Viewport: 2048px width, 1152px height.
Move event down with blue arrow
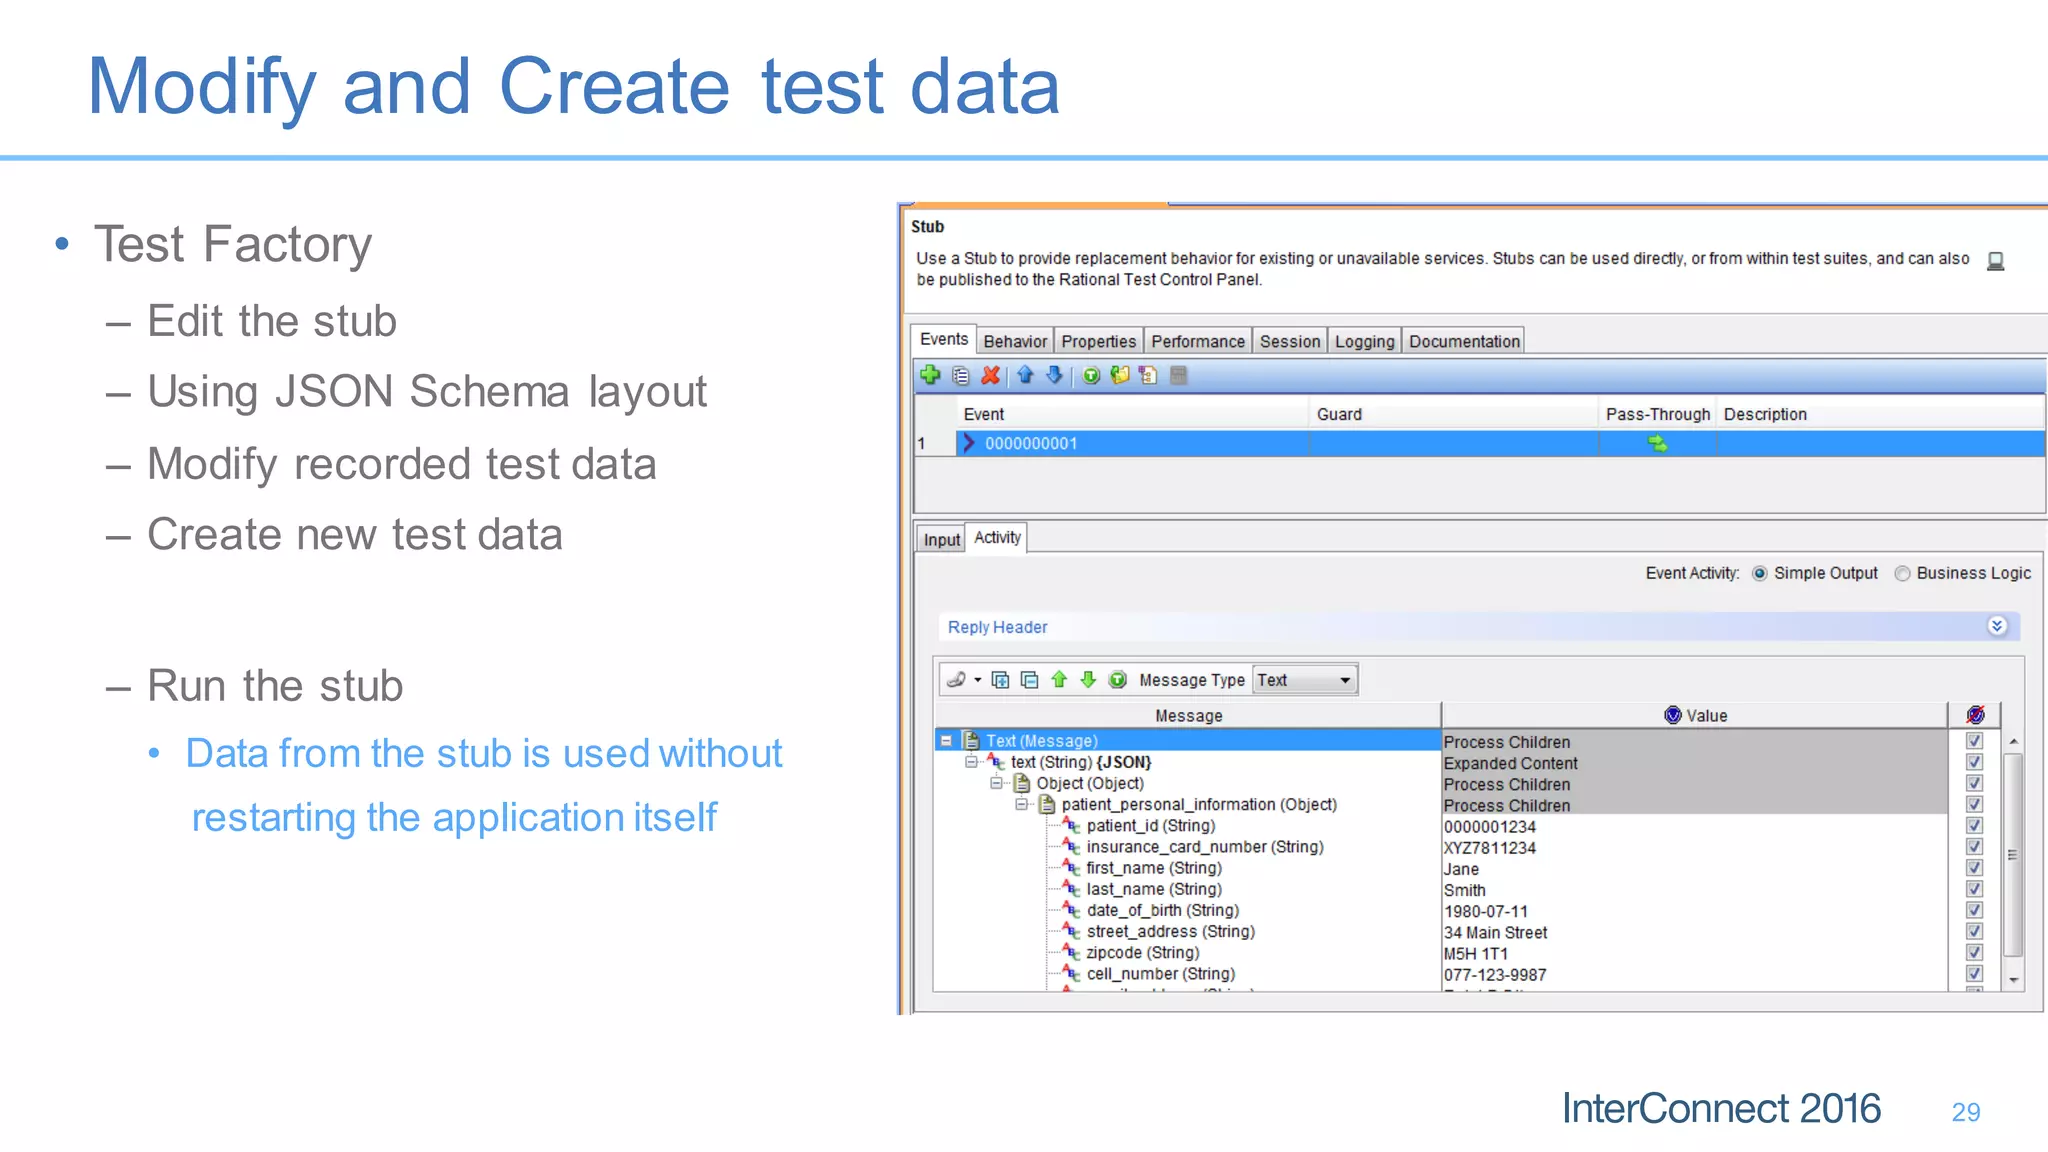click(1054, 375)
